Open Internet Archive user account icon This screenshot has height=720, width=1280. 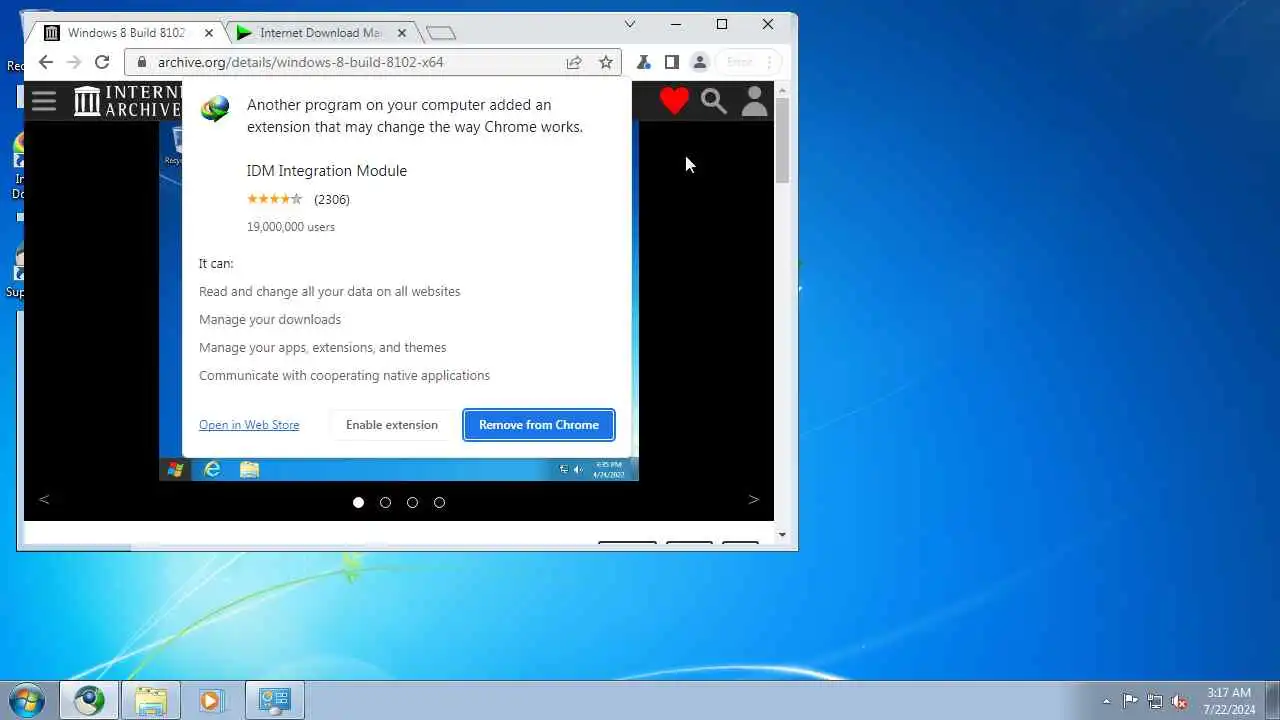point(755,101)
